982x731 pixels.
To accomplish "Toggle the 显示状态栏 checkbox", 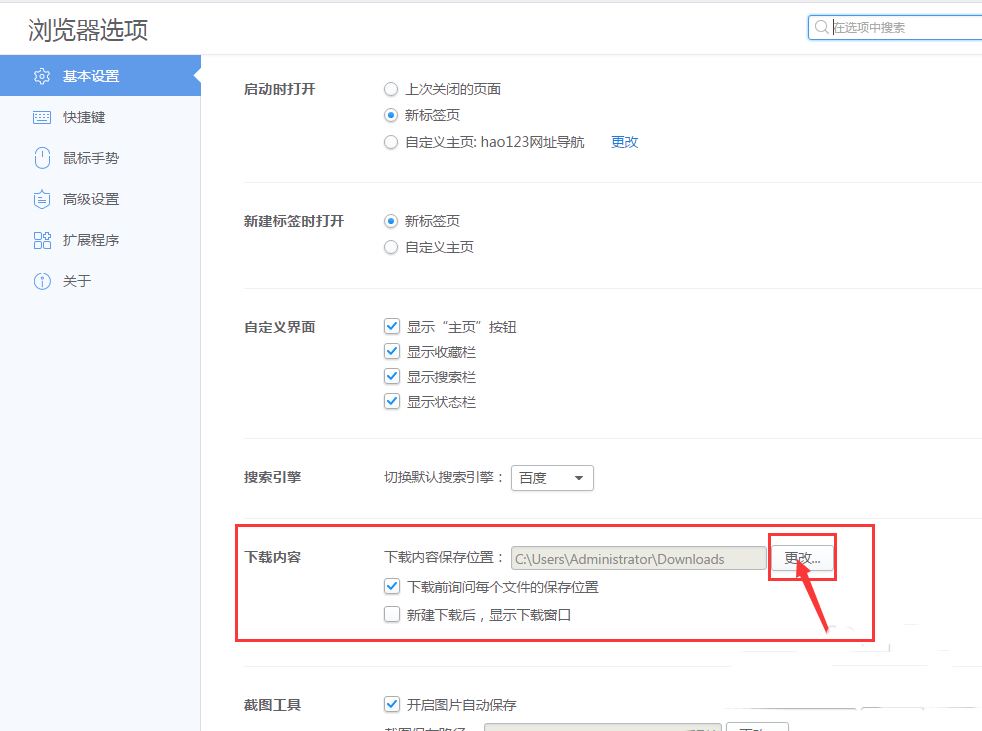I will (x=391, y=401).
